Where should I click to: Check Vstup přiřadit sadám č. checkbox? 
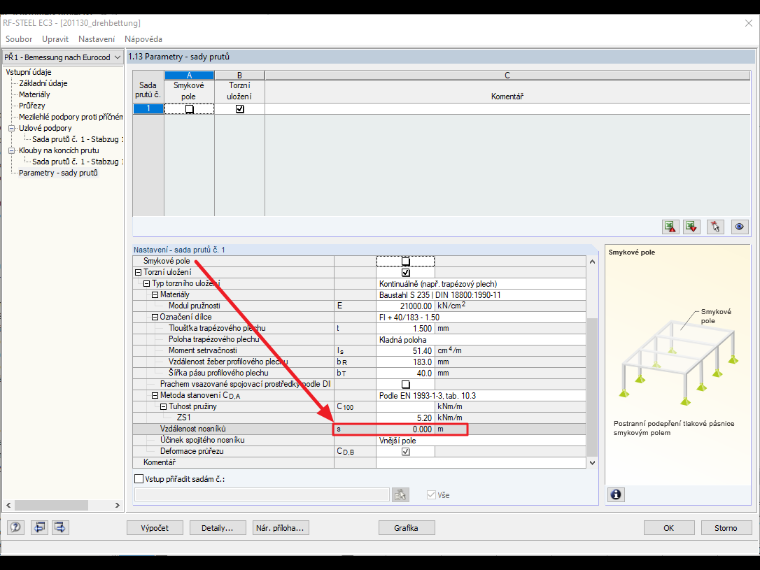coord(139,479)
